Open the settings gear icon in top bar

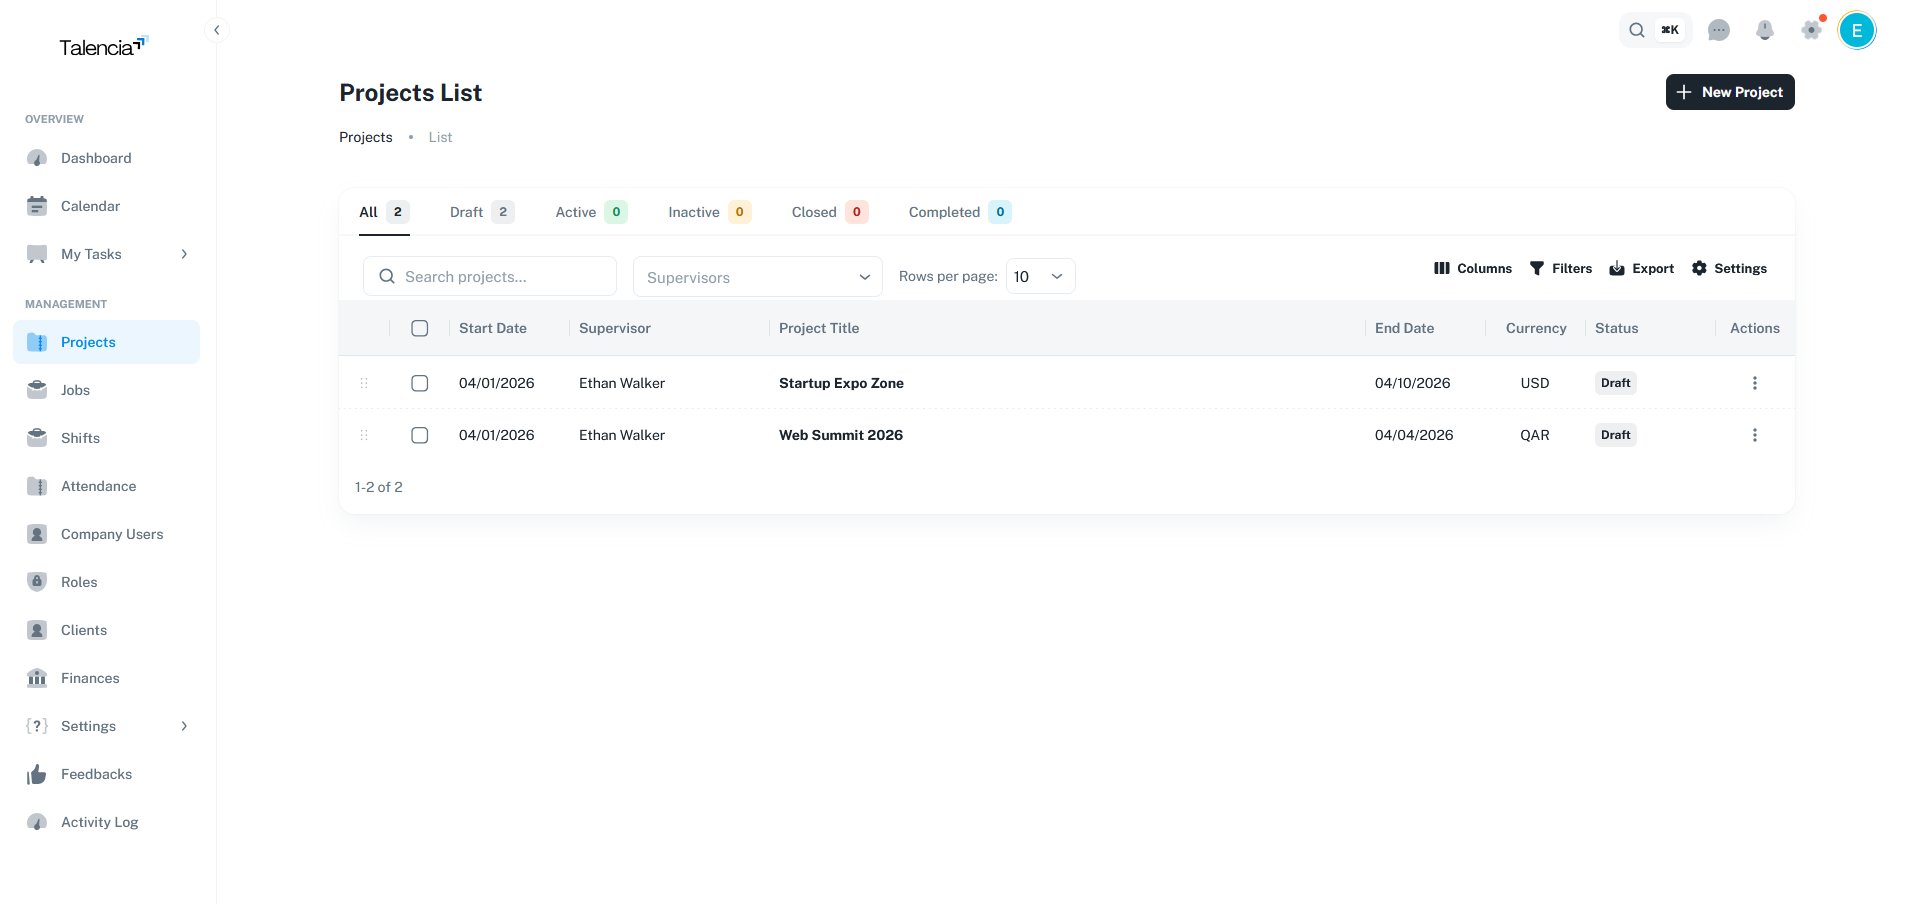pos(1812,30)
